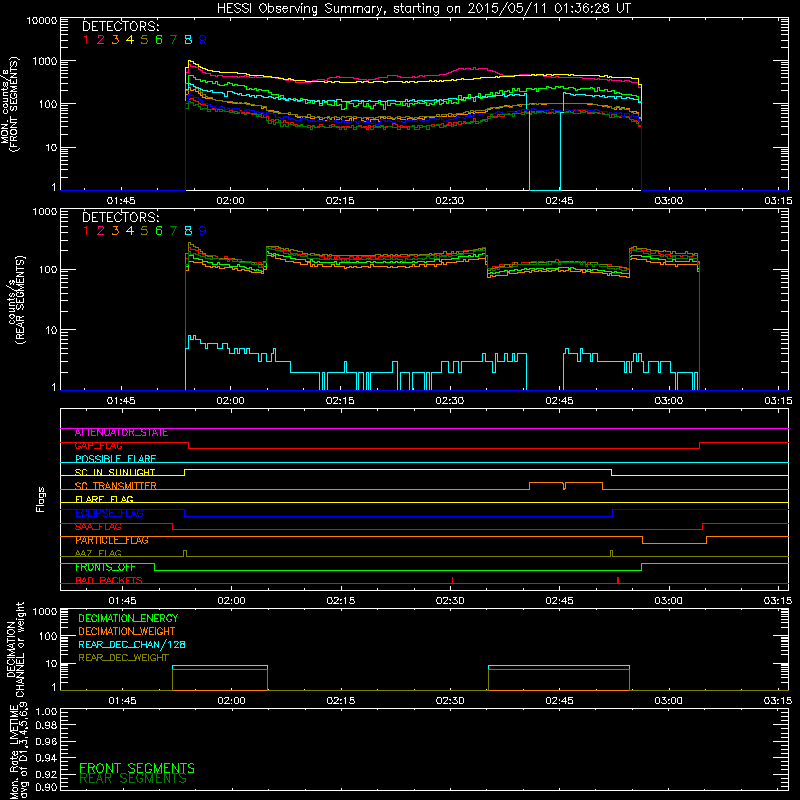The width and height of the screenshot is (800, 800).
Task: Select magenta detector 2 in front segments legend
Action: pyautogui.click(x=101, y=40)
